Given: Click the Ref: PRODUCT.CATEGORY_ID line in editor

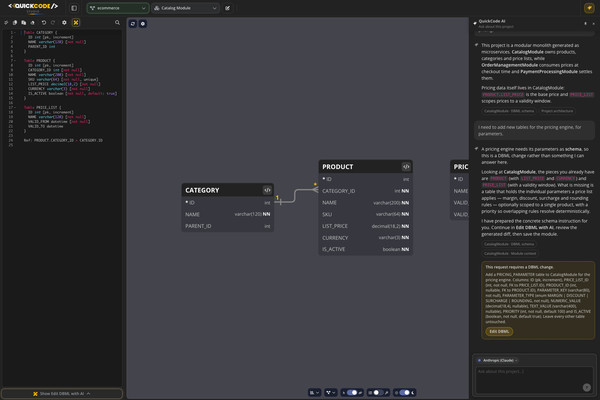Looking at the screenshot, I should pyautogui.click(x=63, y=140).
